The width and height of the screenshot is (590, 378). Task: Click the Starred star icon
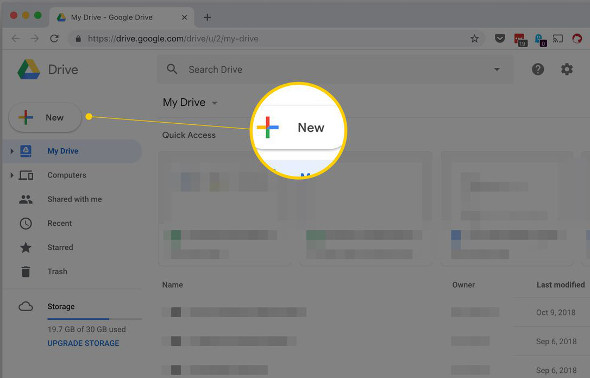point(26,247)
